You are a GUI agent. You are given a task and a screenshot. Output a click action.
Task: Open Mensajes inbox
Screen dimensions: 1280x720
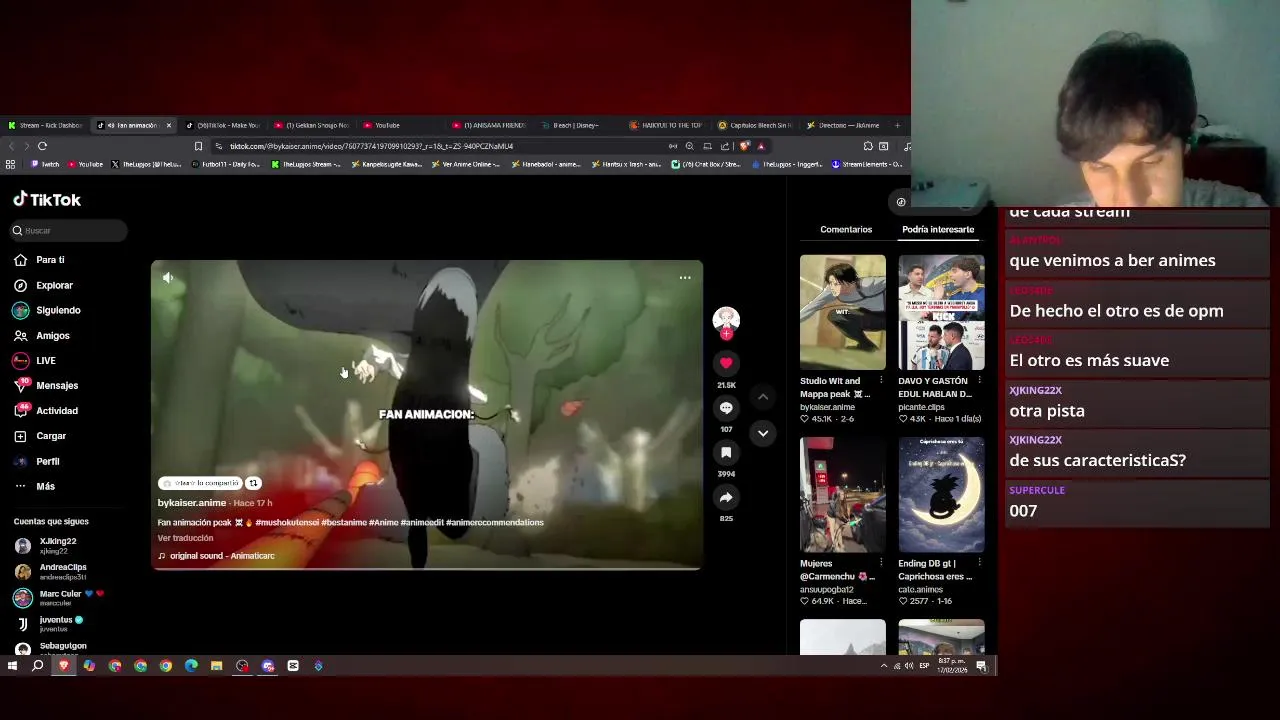(46, 385)
